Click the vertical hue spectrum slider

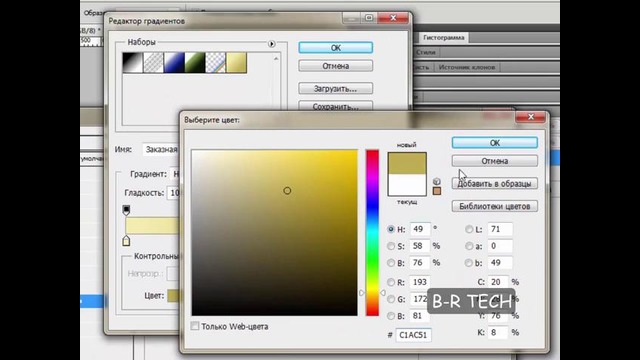click(x=372, y=233)
